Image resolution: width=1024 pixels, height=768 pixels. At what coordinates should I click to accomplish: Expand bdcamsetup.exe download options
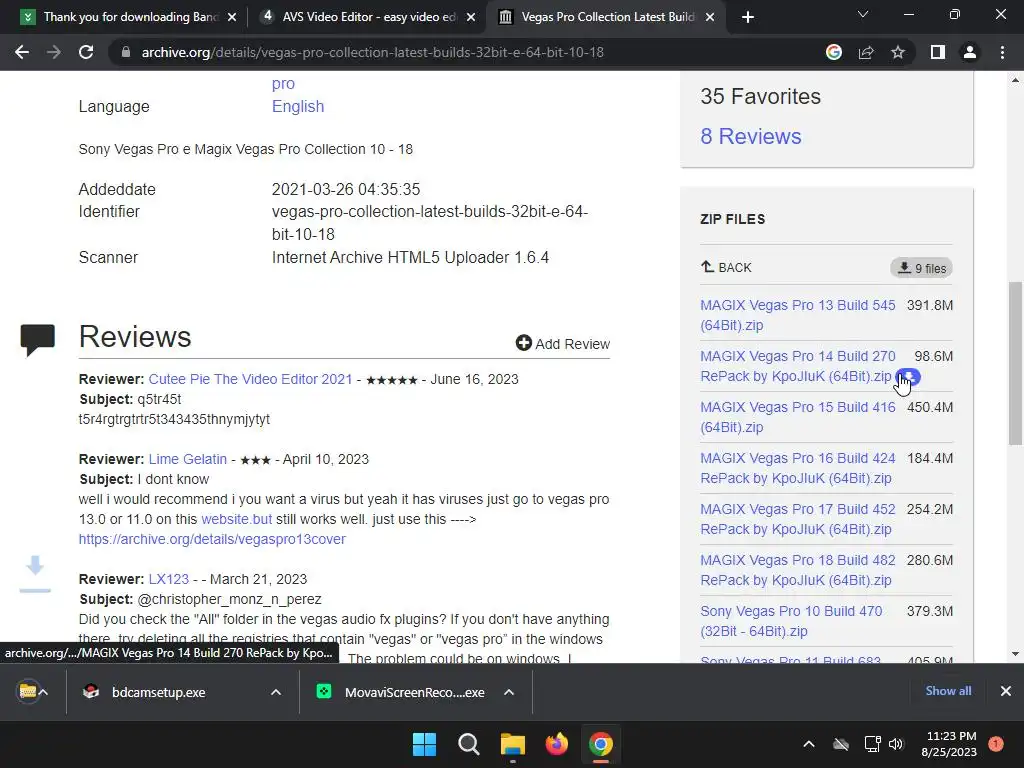click(x=276, y=692)
